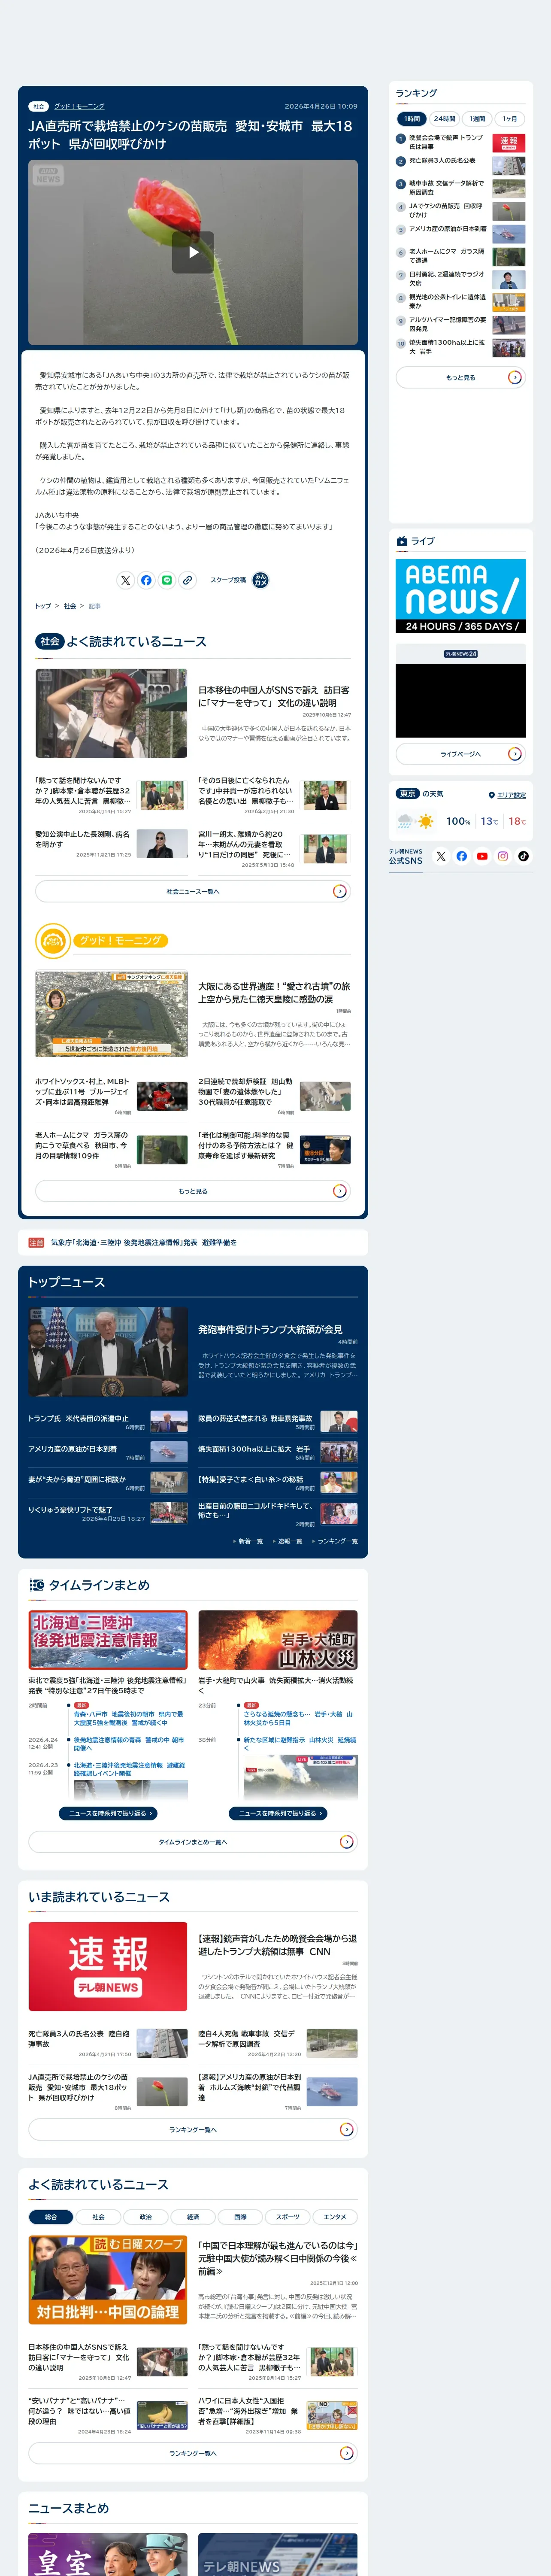Click the 社会 breadcrumb link
Screen dimensions: 551x2576
pos(70,606)
